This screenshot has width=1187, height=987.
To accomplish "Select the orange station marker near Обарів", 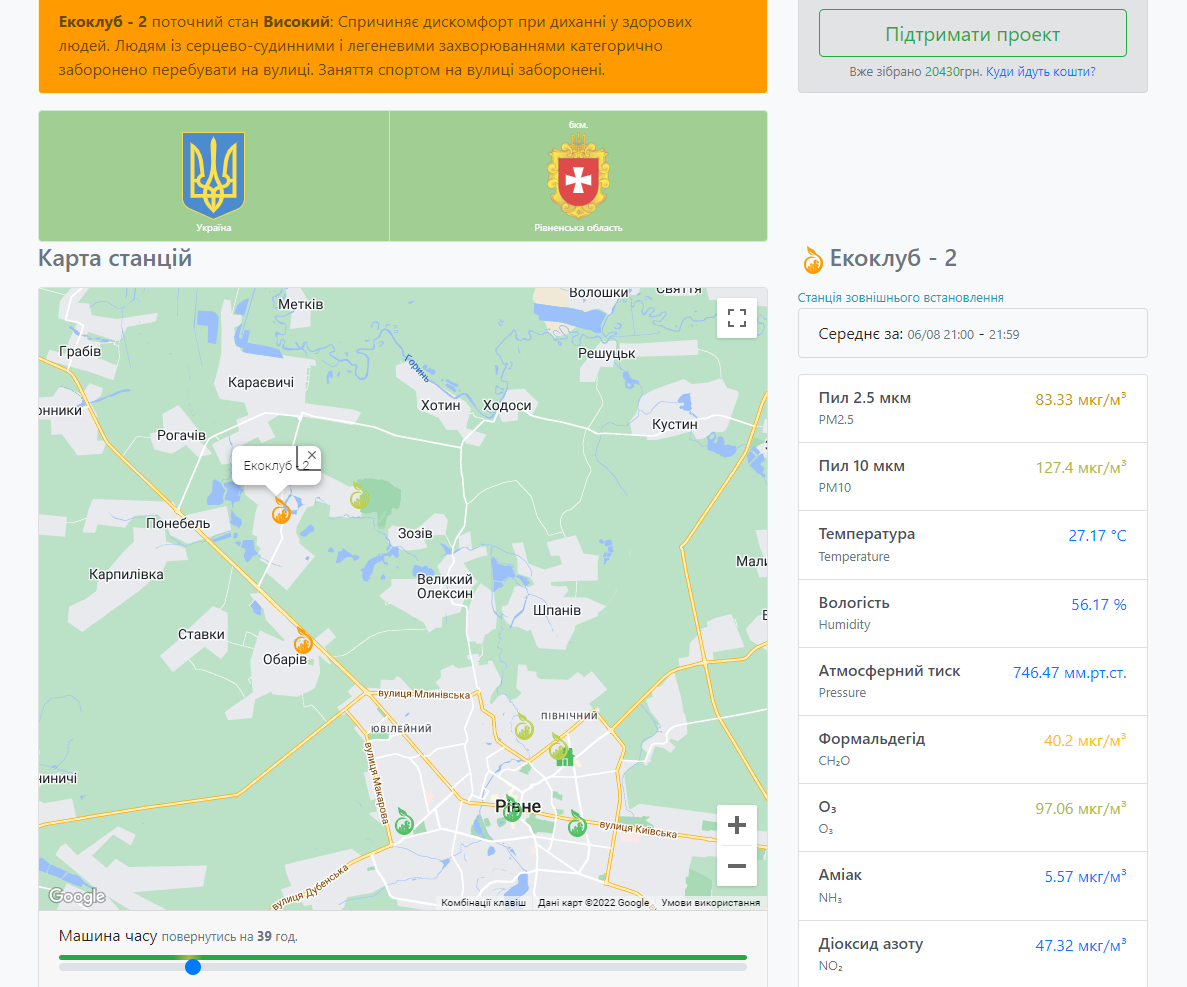I will click(x=303, y=642).
